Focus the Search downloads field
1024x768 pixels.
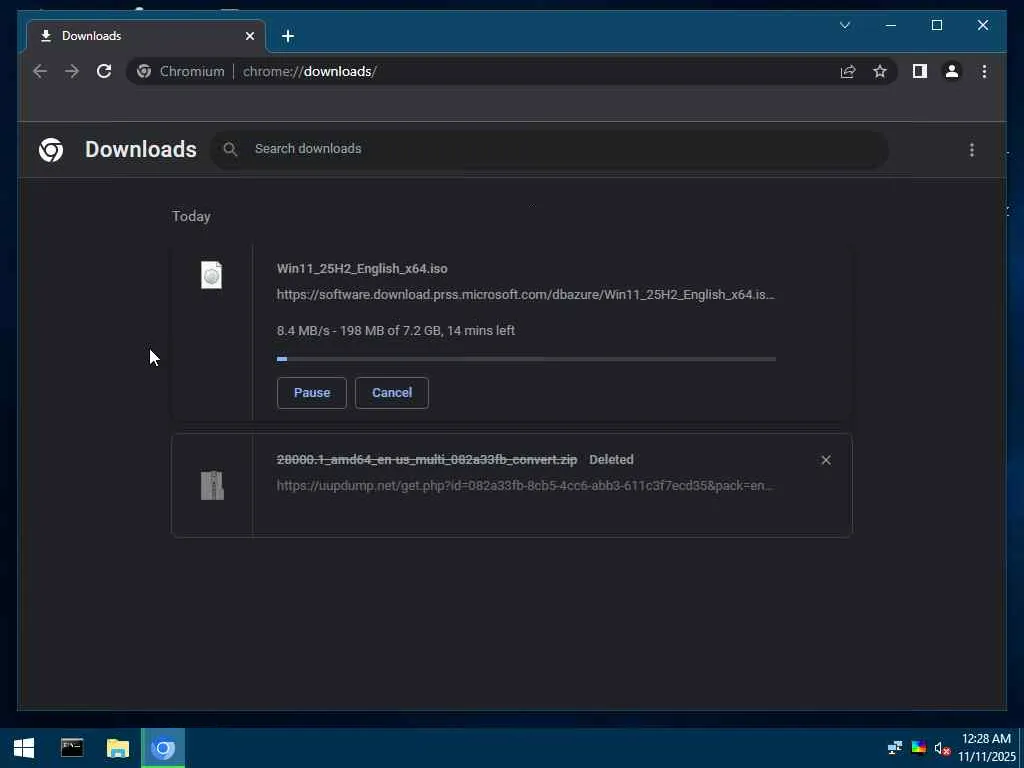[549, 150]
